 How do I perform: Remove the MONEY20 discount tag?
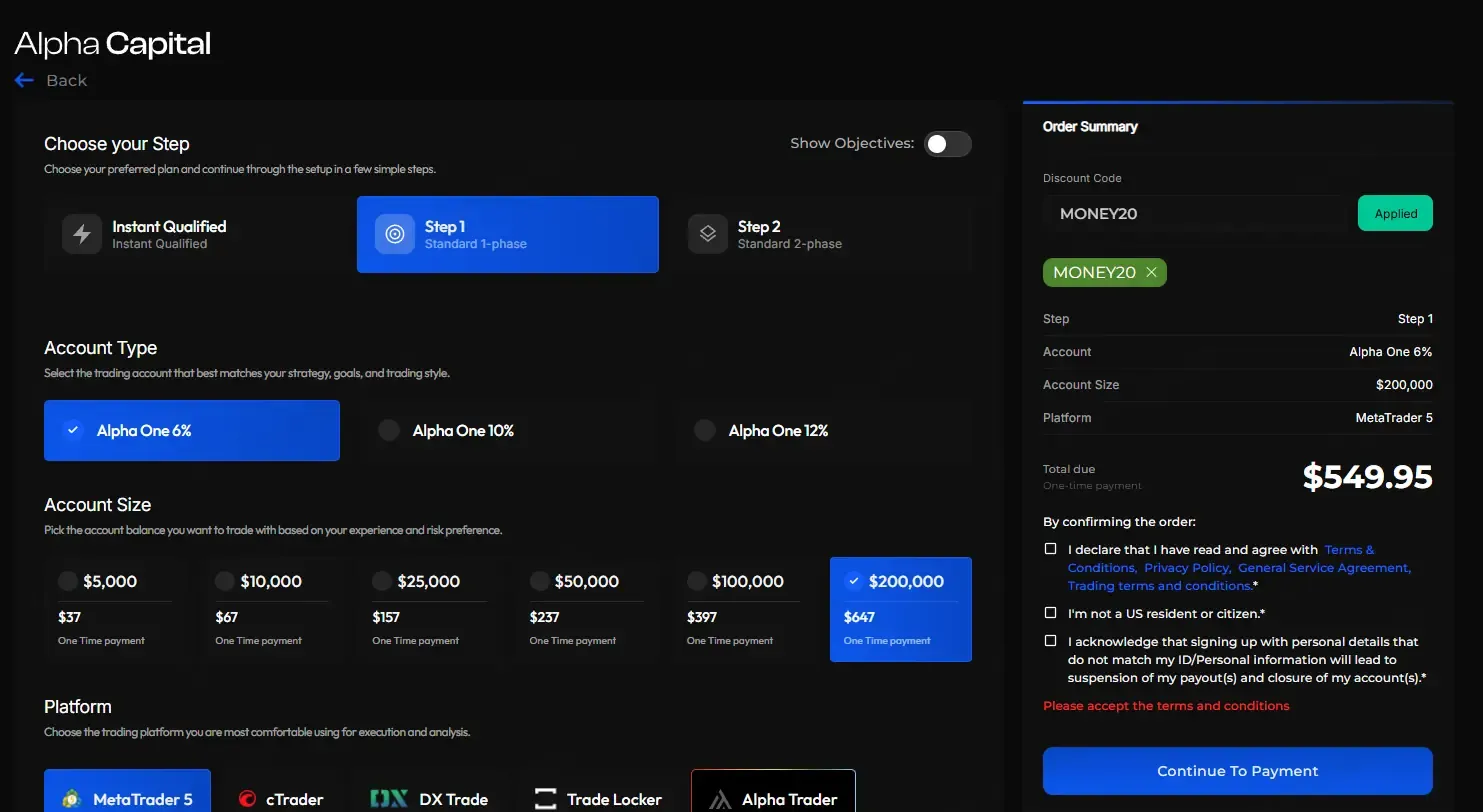pos(1152,272)
